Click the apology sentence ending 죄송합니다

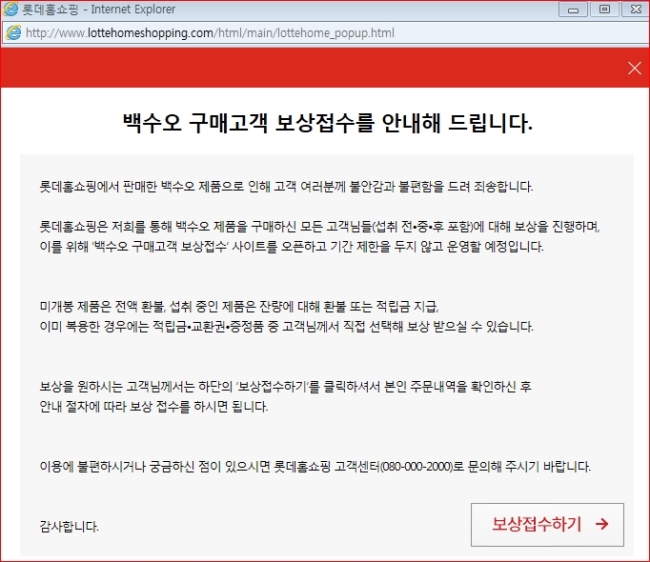pos(286,187)
